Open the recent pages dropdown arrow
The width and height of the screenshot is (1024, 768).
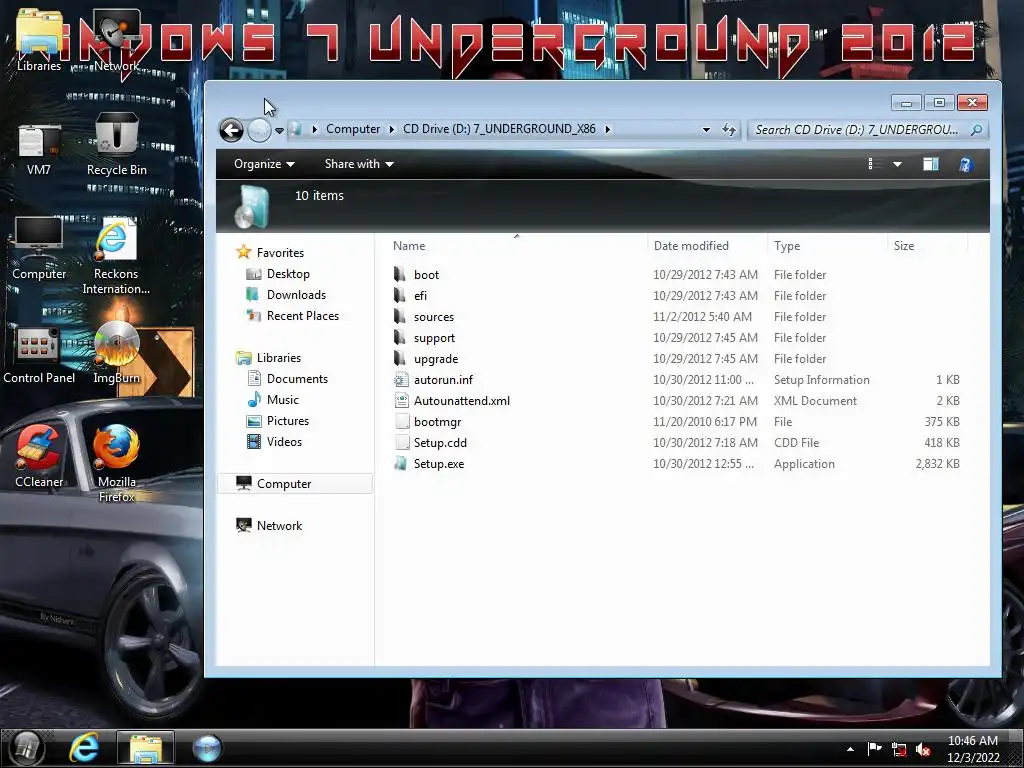click(x=280, y=131)
